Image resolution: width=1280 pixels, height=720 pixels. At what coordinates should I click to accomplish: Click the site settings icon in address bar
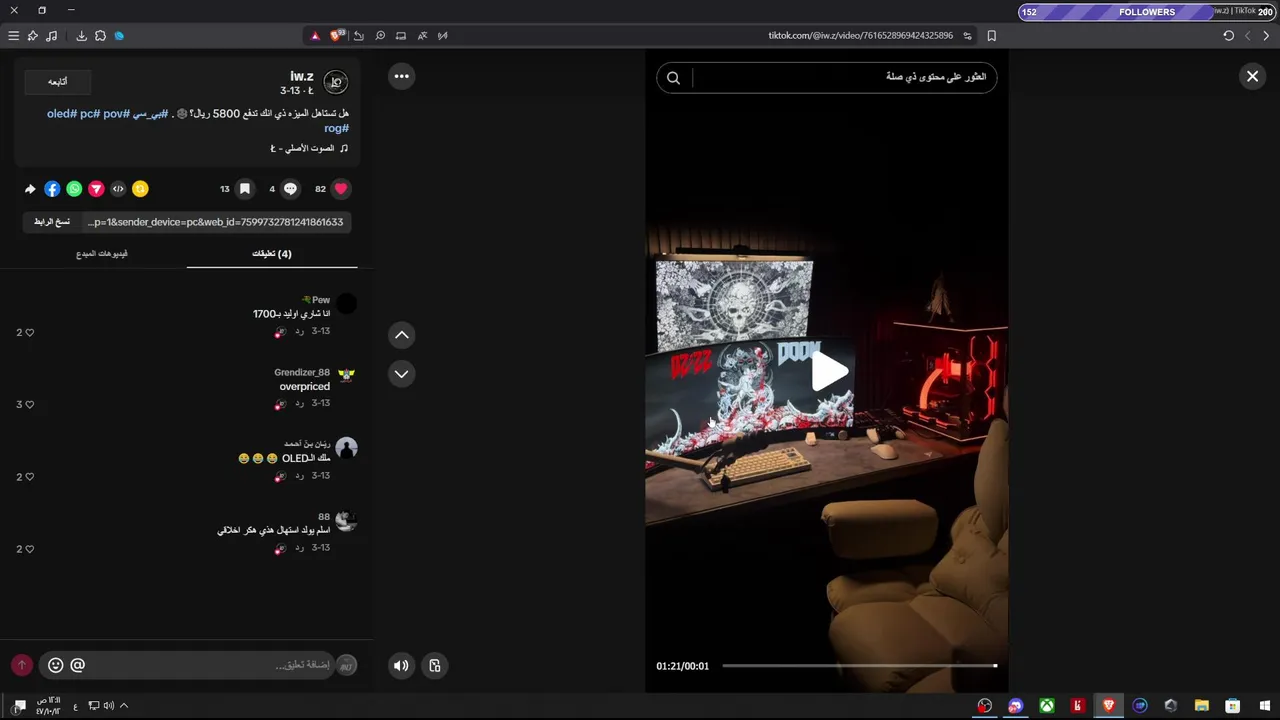click(x=967, y=35)
